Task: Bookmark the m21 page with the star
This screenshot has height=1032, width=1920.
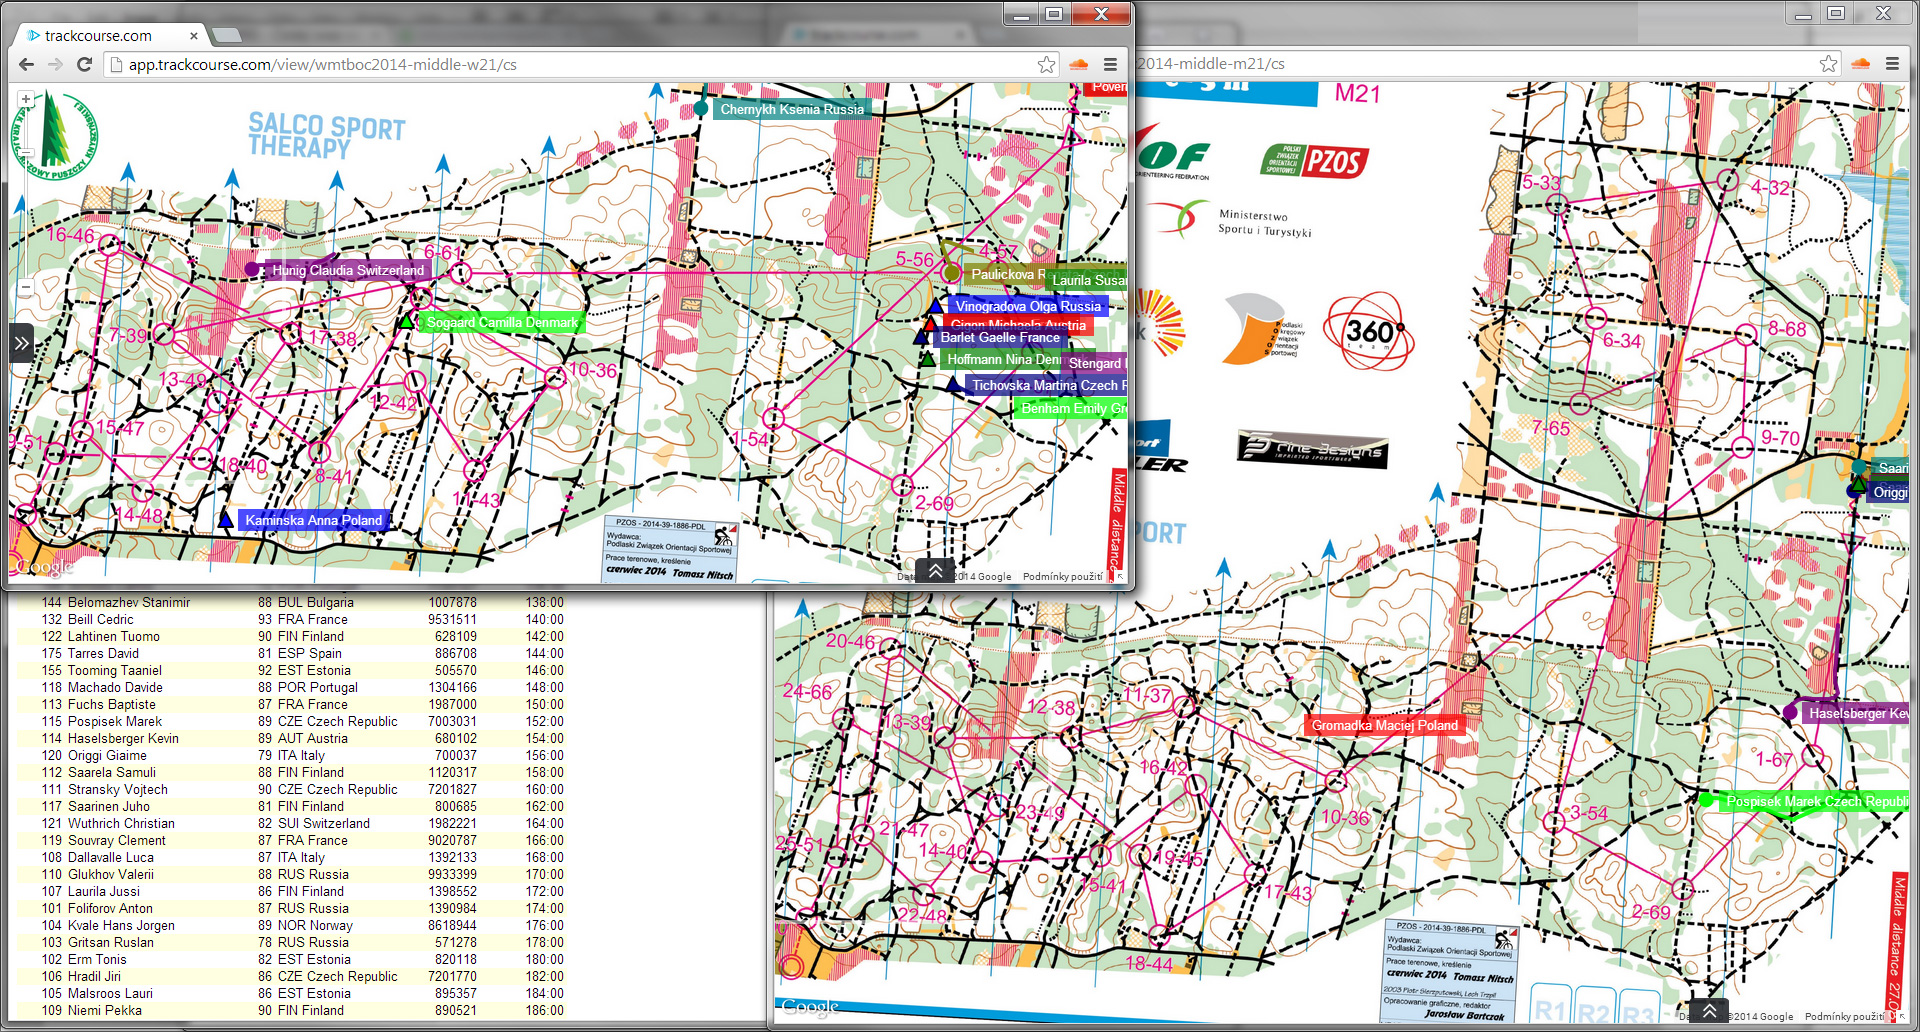Action: tap(1828, 64)
